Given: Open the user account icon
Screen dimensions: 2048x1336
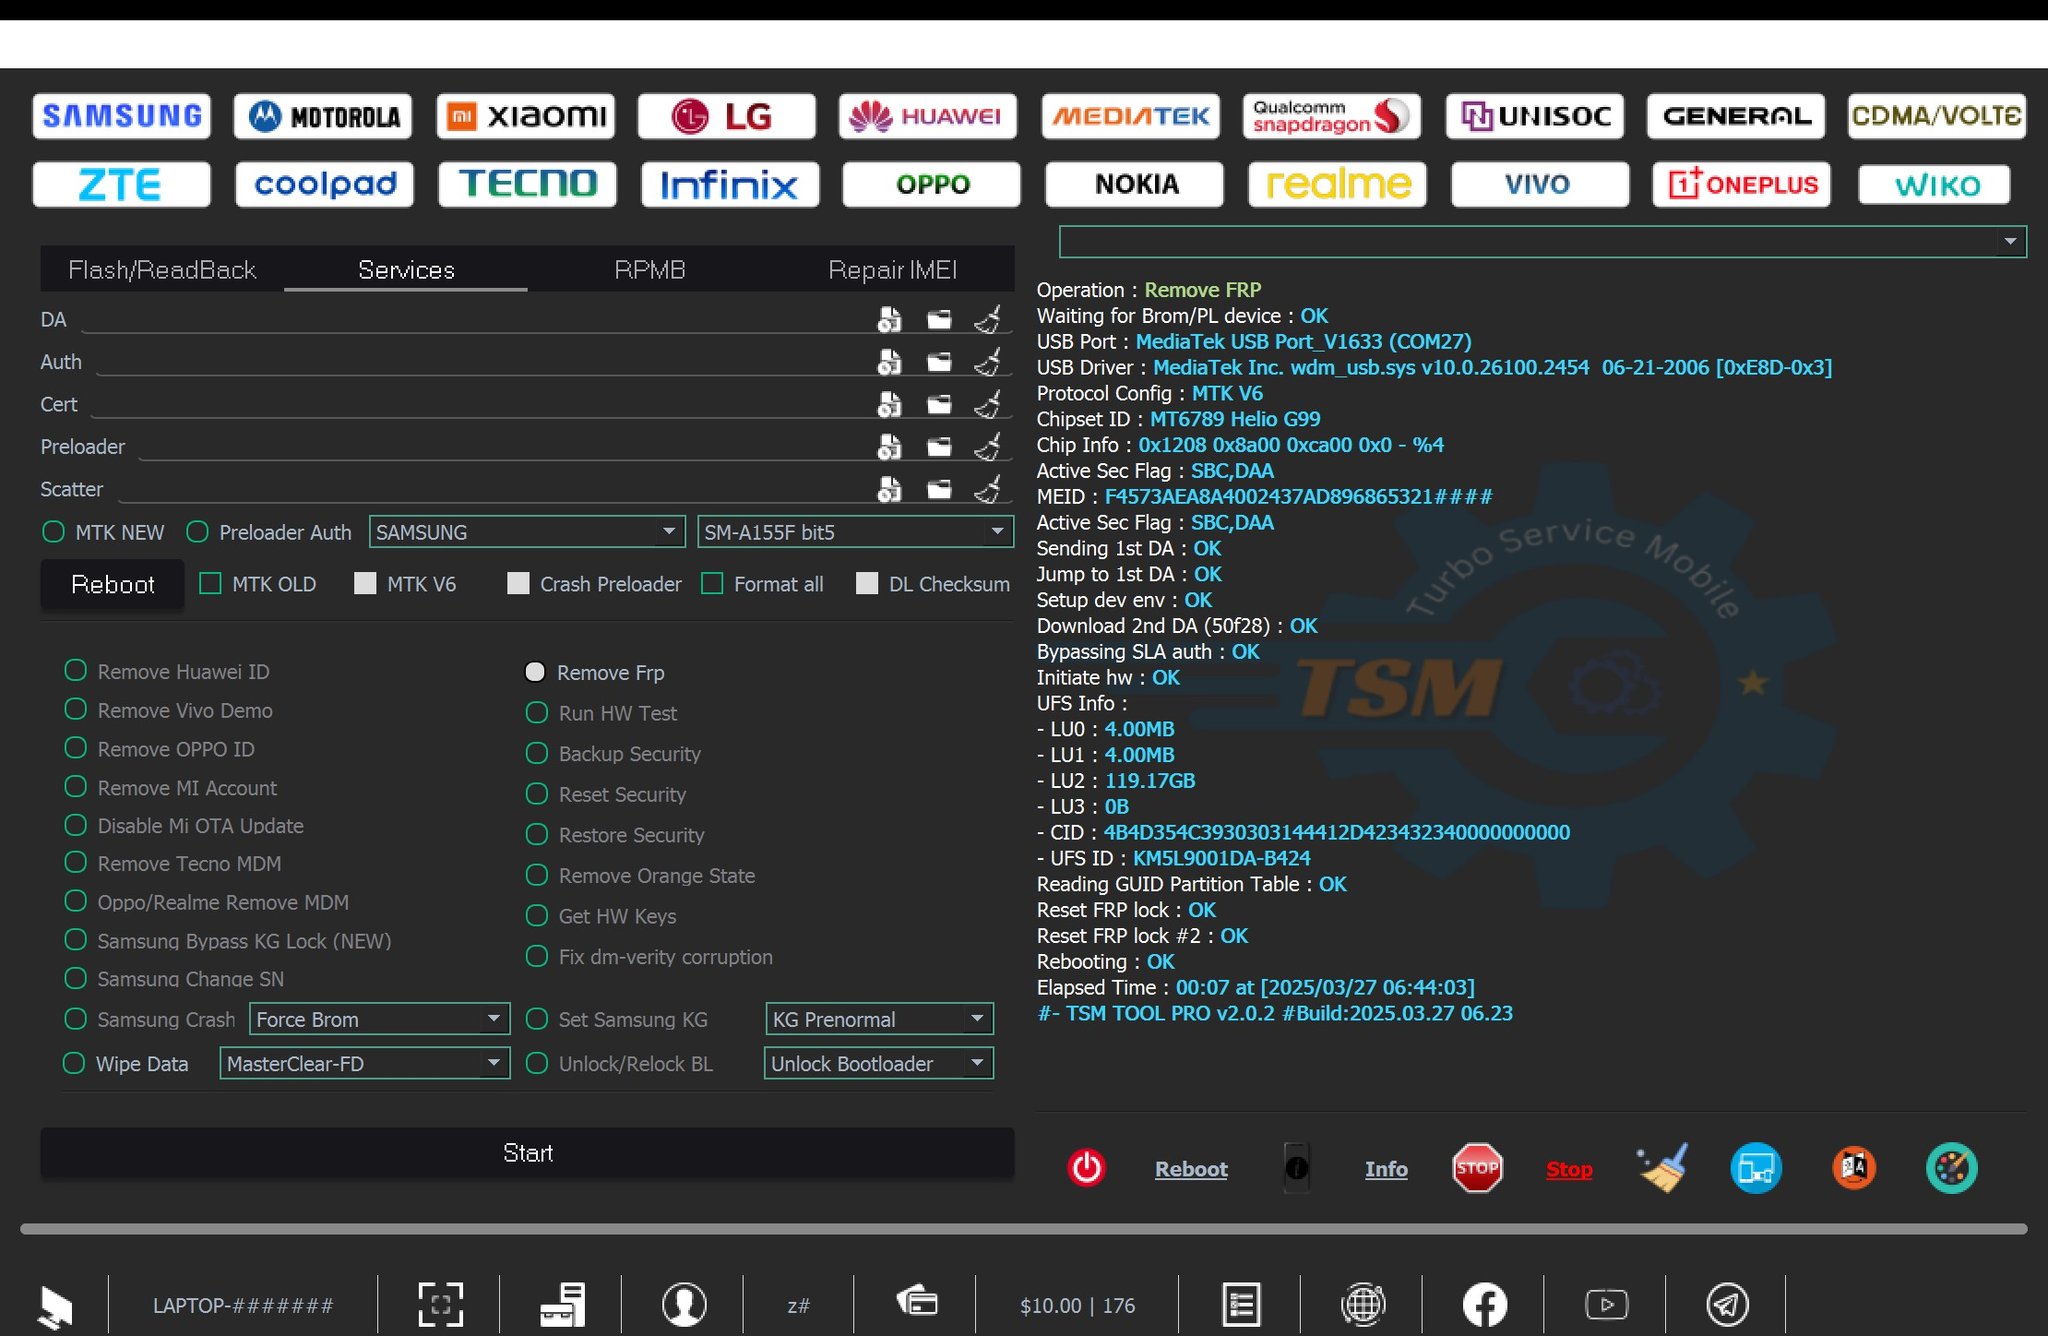Looking at the screenshot, I should (x=684, y=1305).
